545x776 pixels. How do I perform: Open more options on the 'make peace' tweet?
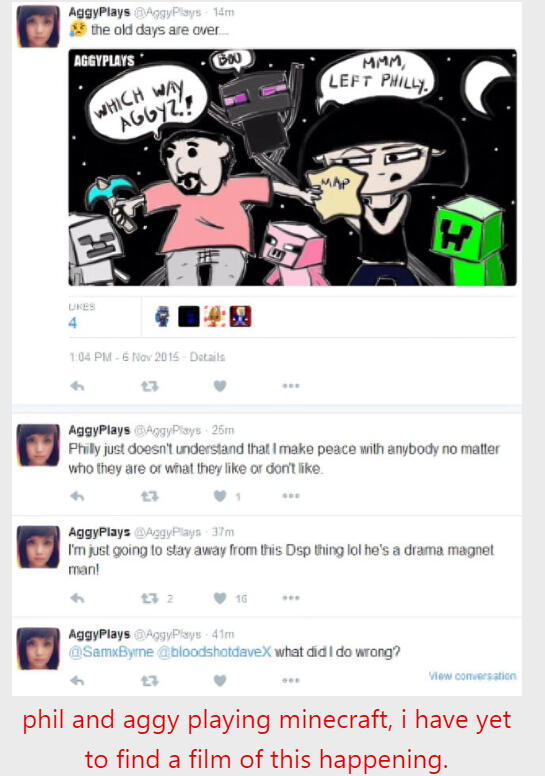291,496
